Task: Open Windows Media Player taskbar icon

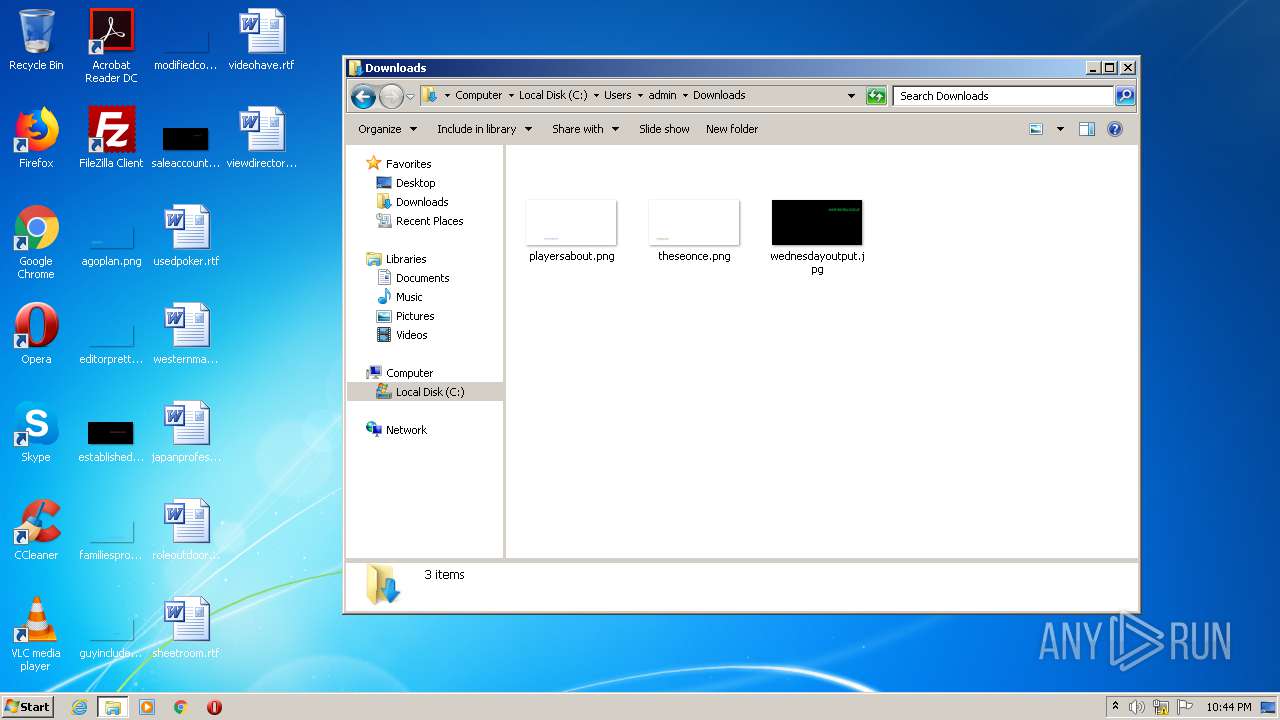Action: pyautogui.click(x=147, y=707)
